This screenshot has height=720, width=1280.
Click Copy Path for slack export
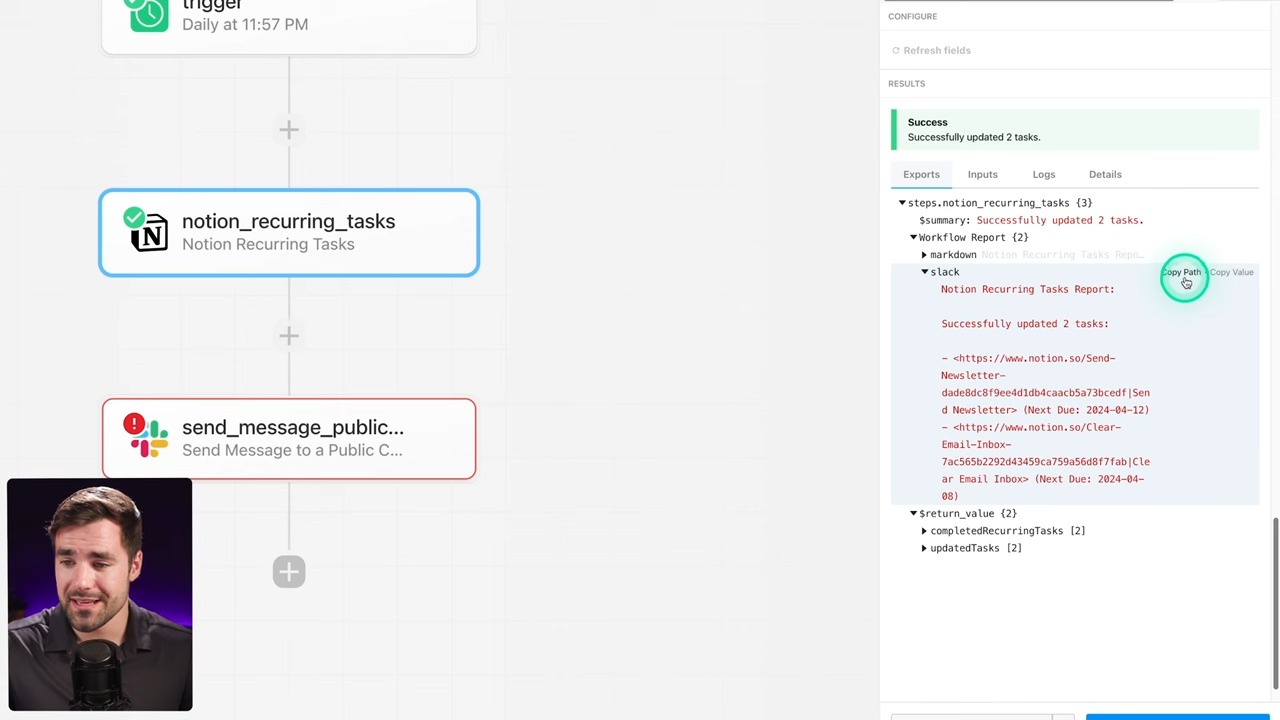1181,272
